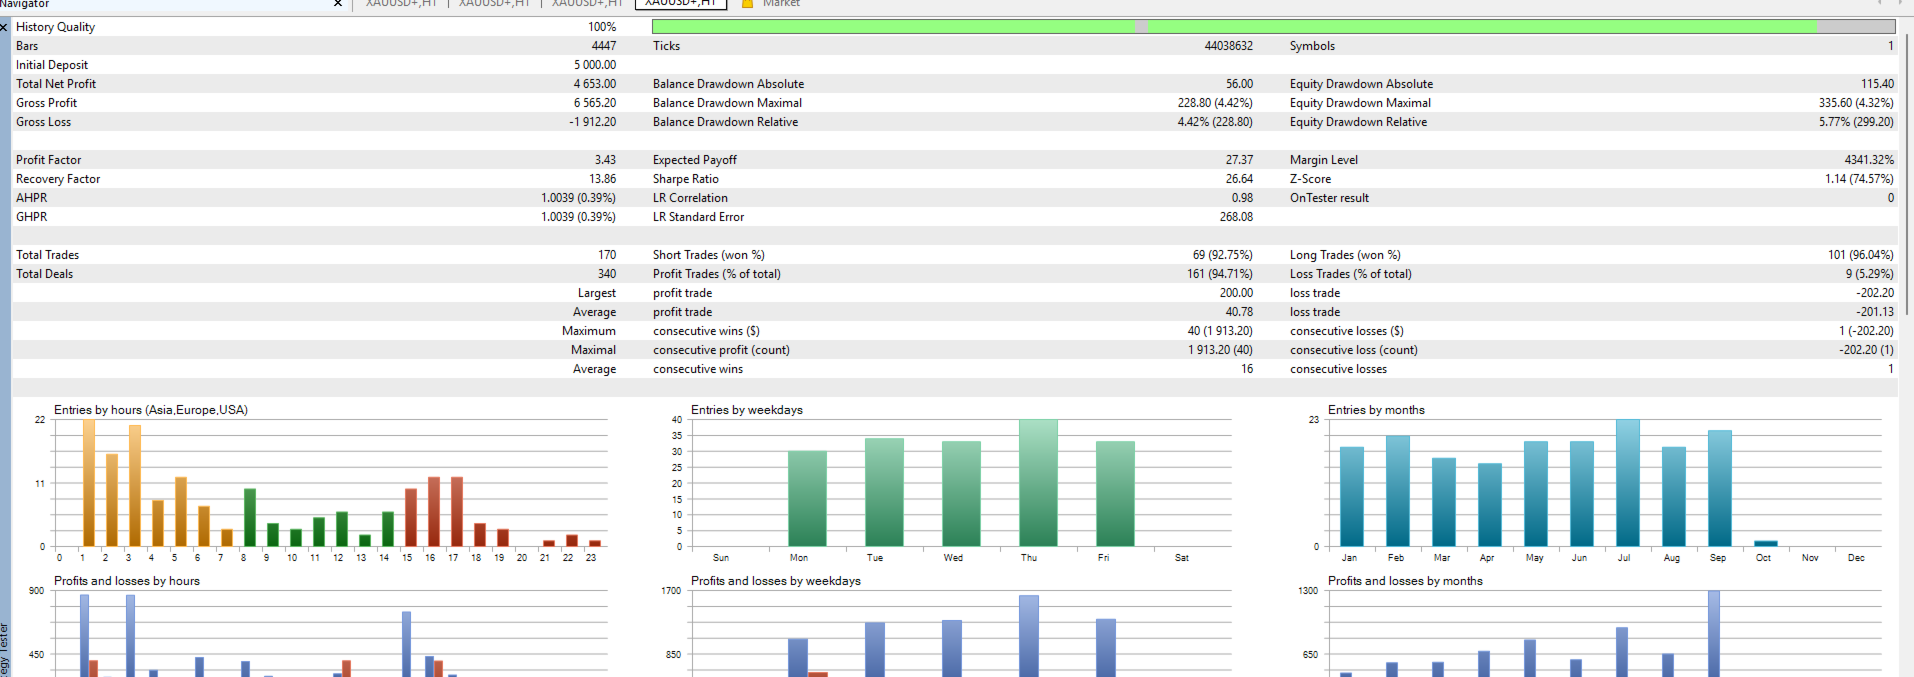Click the Total Deals value '340'

607,274
